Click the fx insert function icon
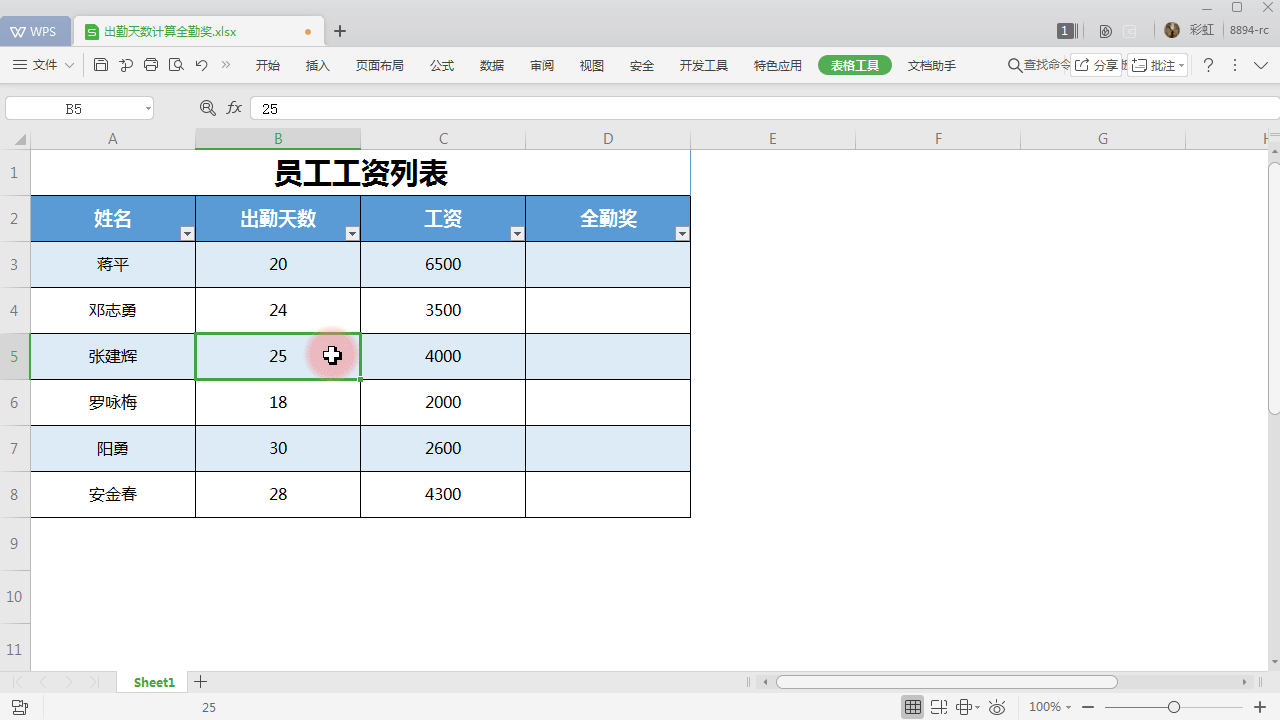 (233, 107)
